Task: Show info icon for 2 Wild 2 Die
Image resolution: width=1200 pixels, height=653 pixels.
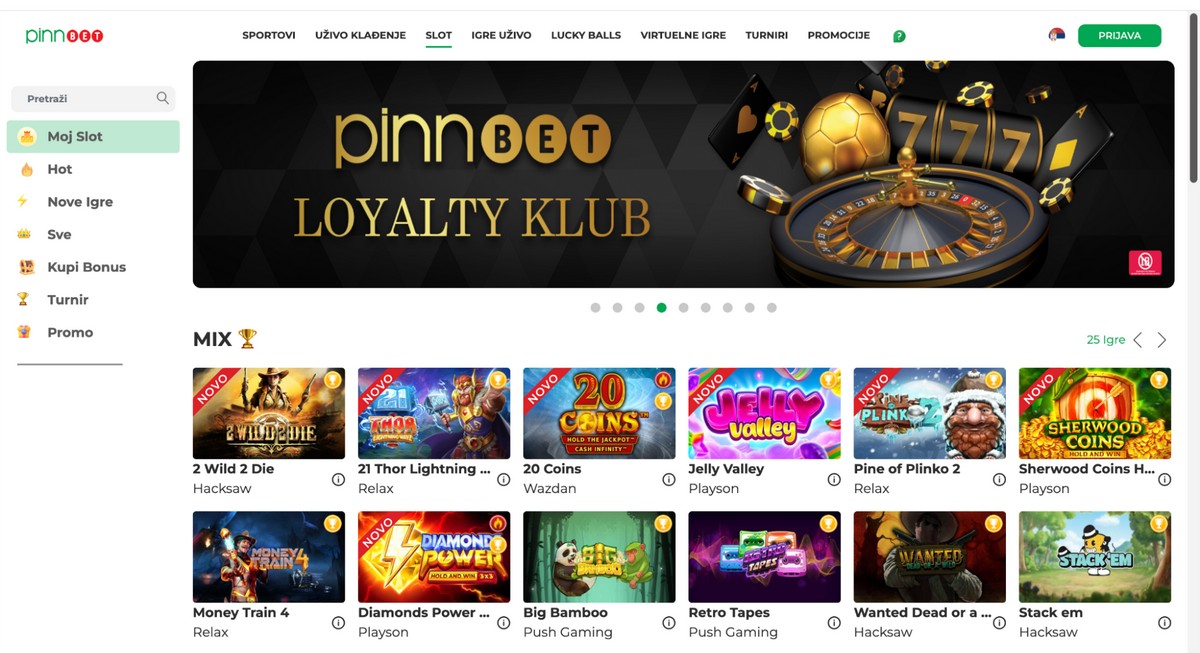Action: click(338, 479)
